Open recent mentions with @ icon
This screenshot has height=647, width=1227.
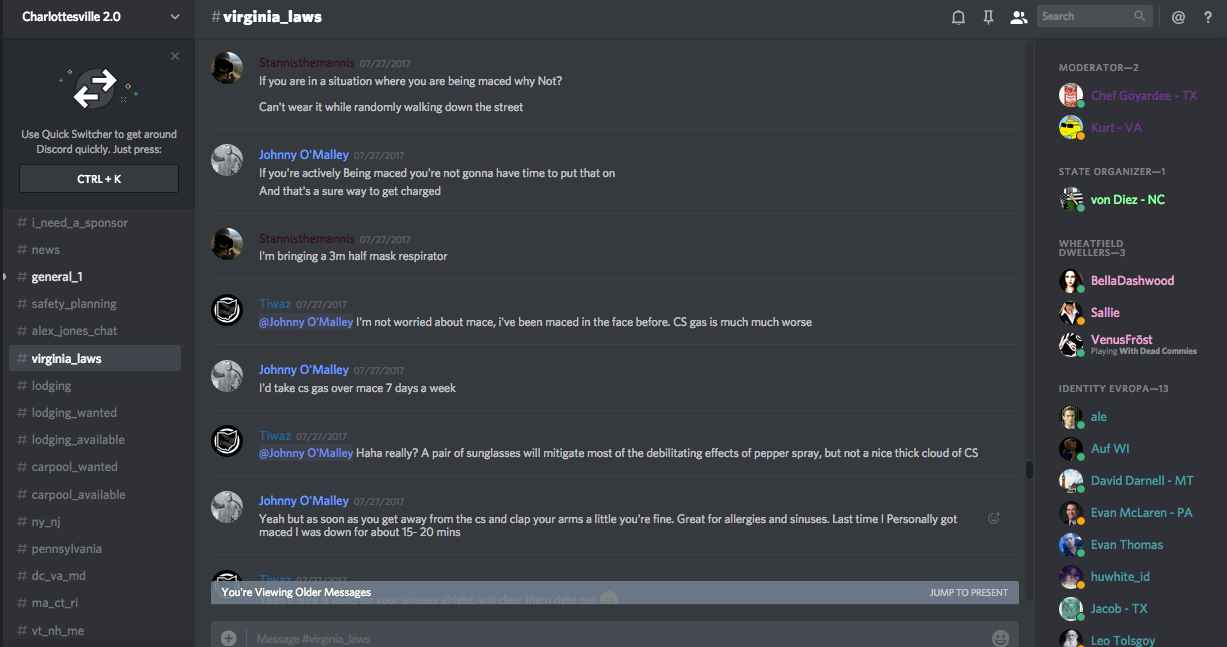click(x=1178, y=17)
